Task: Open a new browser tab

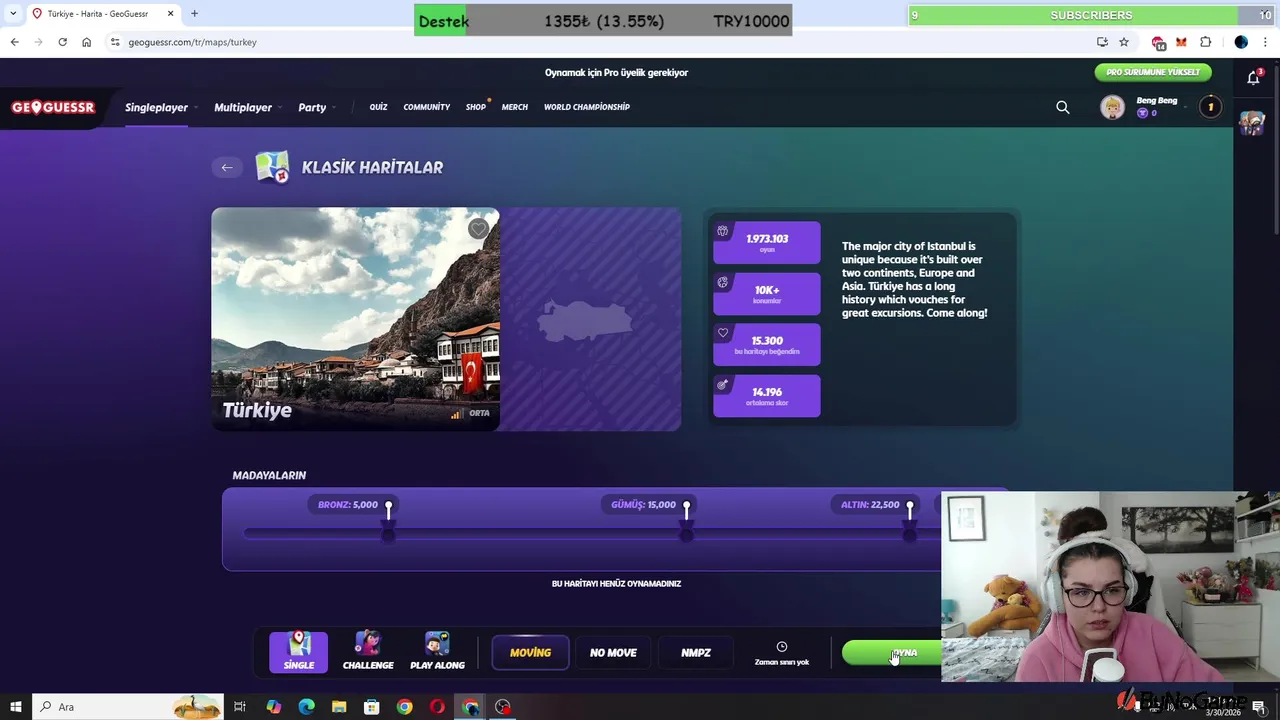Action: (194, 14)
